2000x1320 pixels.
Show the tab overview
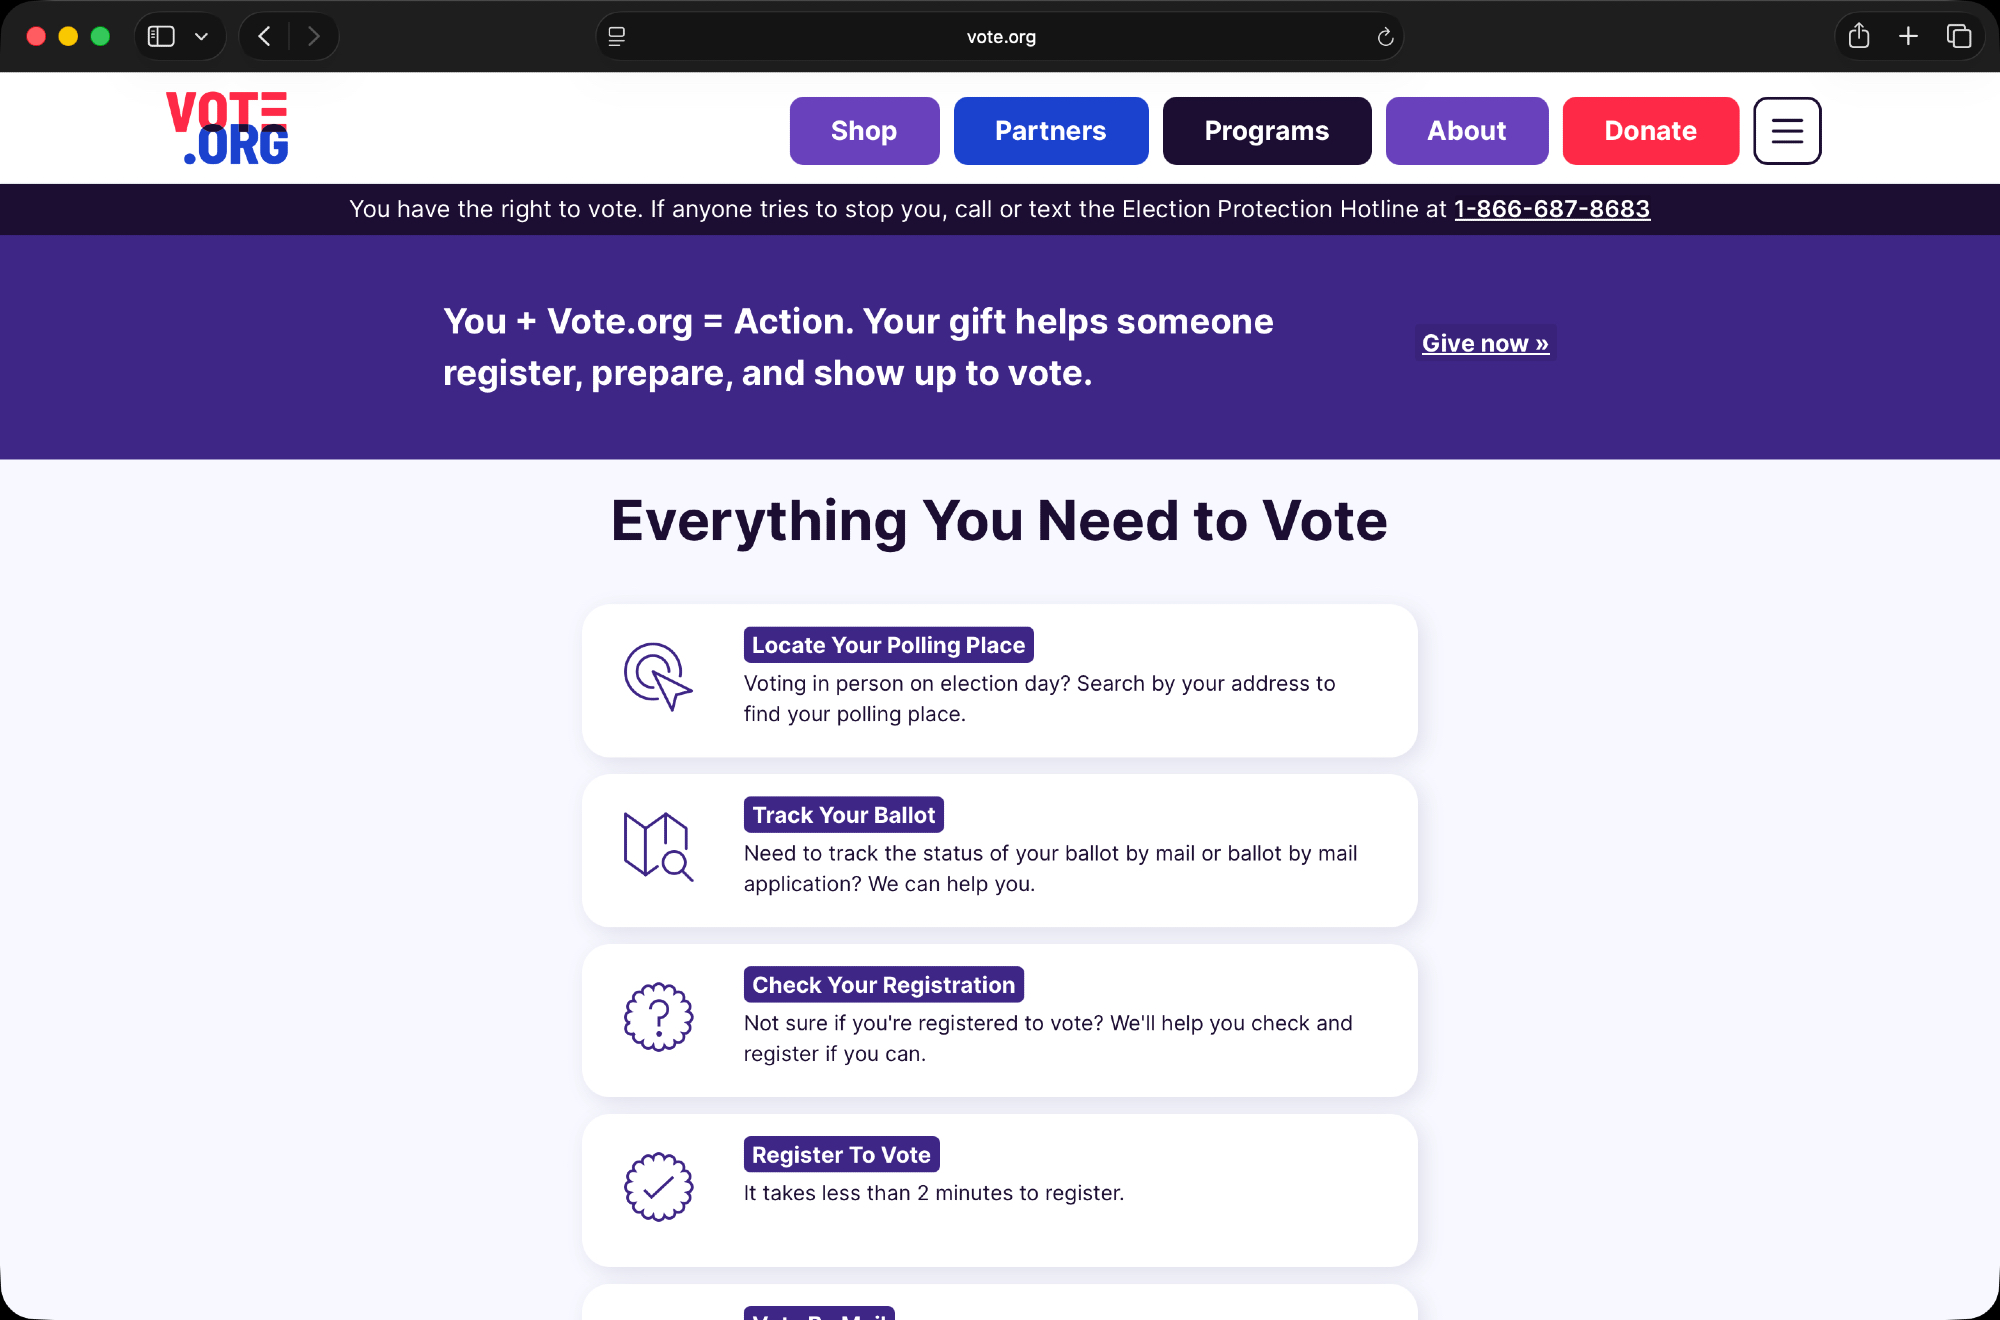point(1958,37)
